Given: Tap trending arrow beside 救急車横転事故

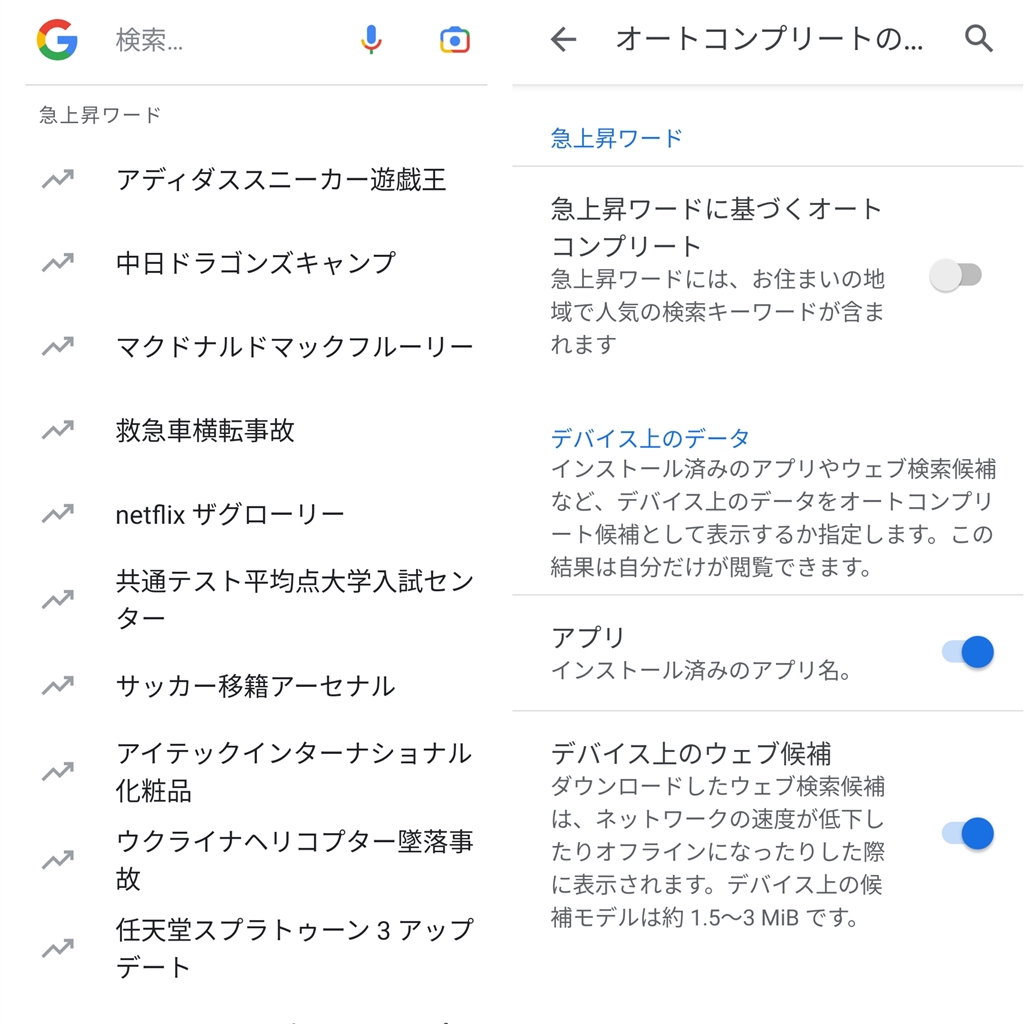Looking at the screenshot, I should [x=57, y=430].
